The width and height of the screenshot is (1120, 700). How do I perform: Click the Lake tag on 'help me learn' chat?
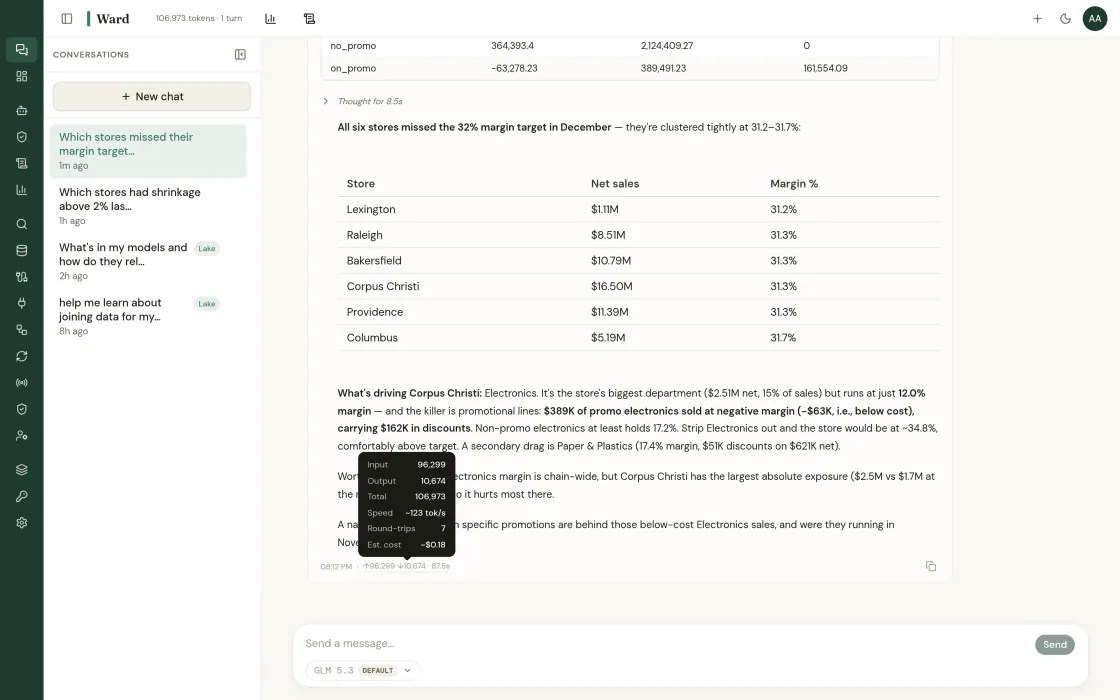click(x=206, y=304)
